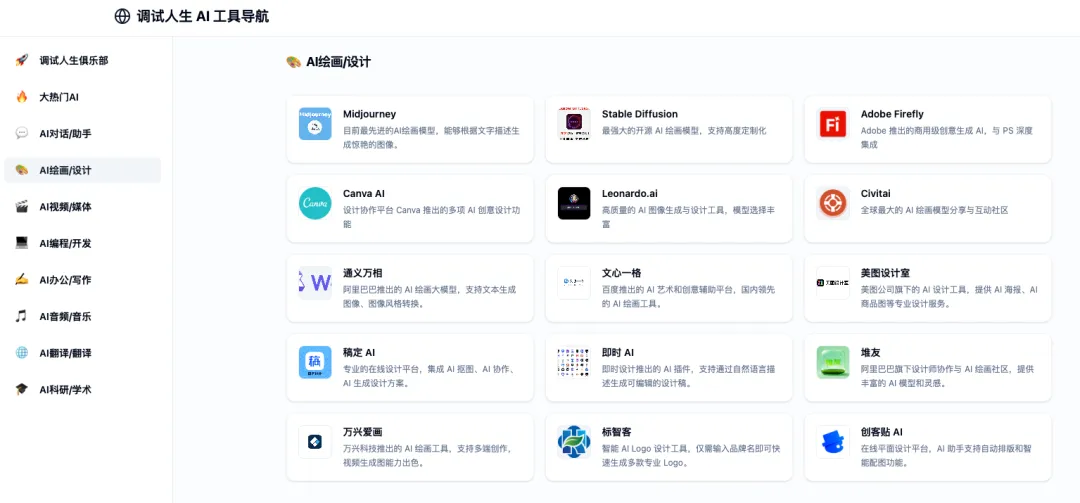
Task: Click the 万兴爱画 logo icon
Action: tap(315, 442)
